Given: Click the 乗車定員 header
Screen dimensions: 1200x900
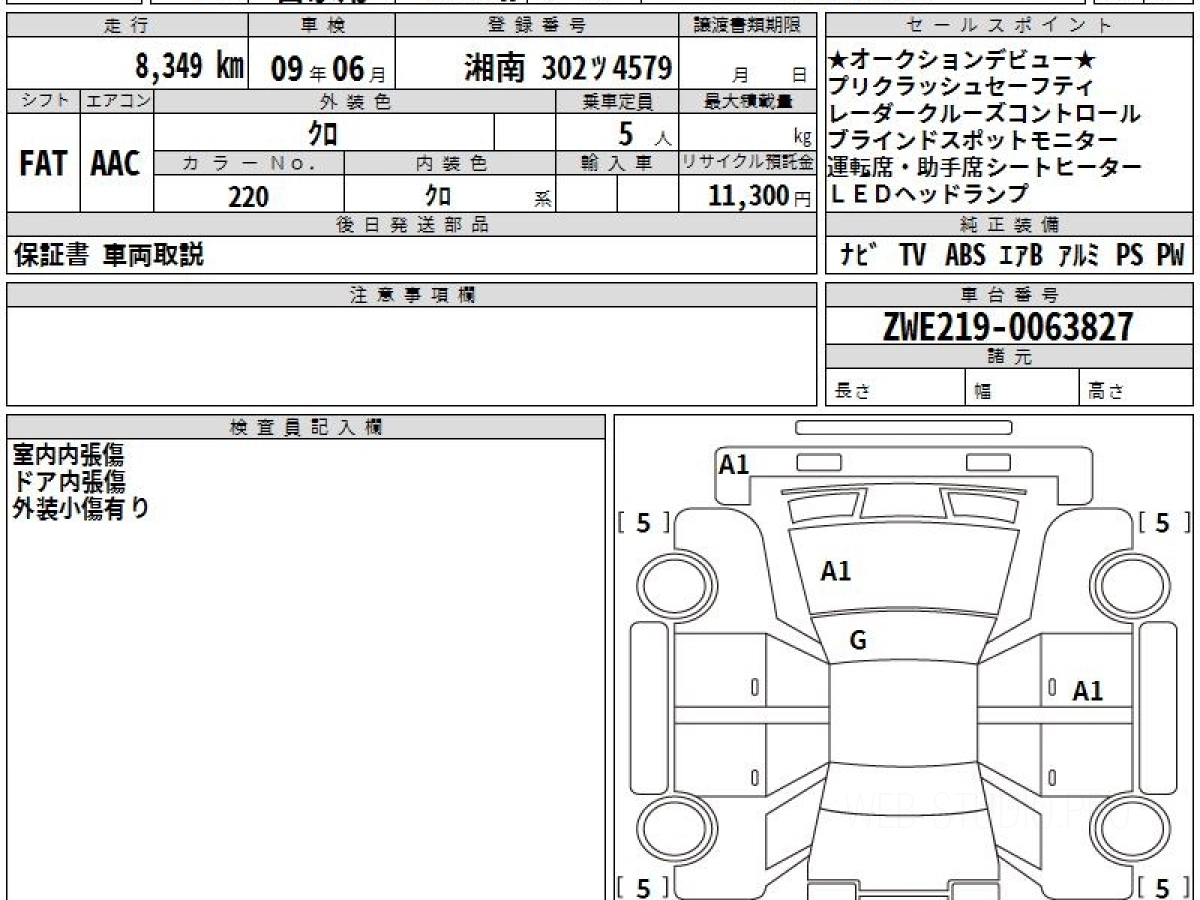Looking at the screenshot, I should (617, 101).
